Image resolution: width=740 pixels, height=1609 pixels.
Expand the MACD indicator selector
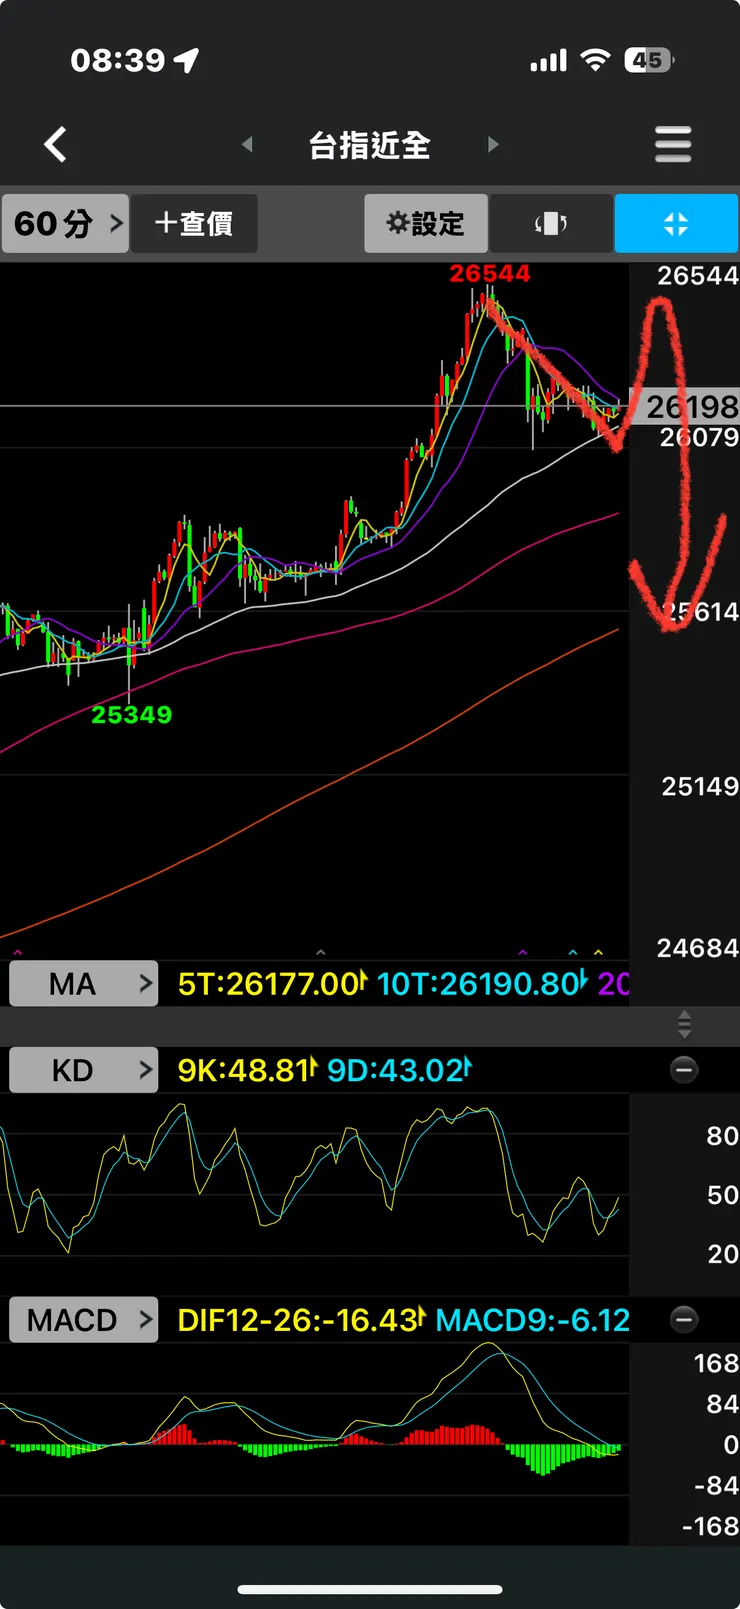[x=84, y=1320]
